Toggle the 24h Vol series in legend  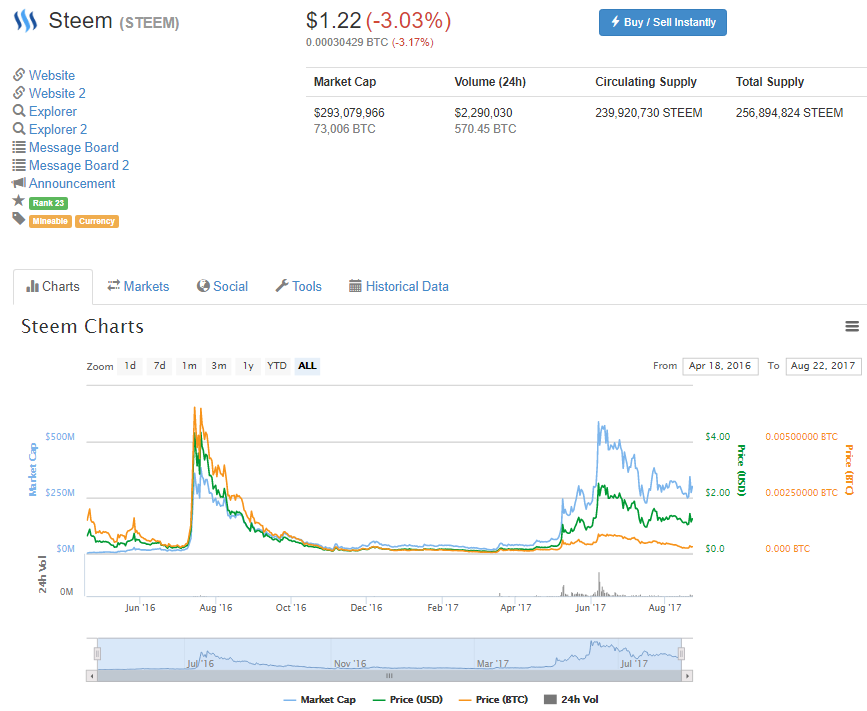pos(571,699)
